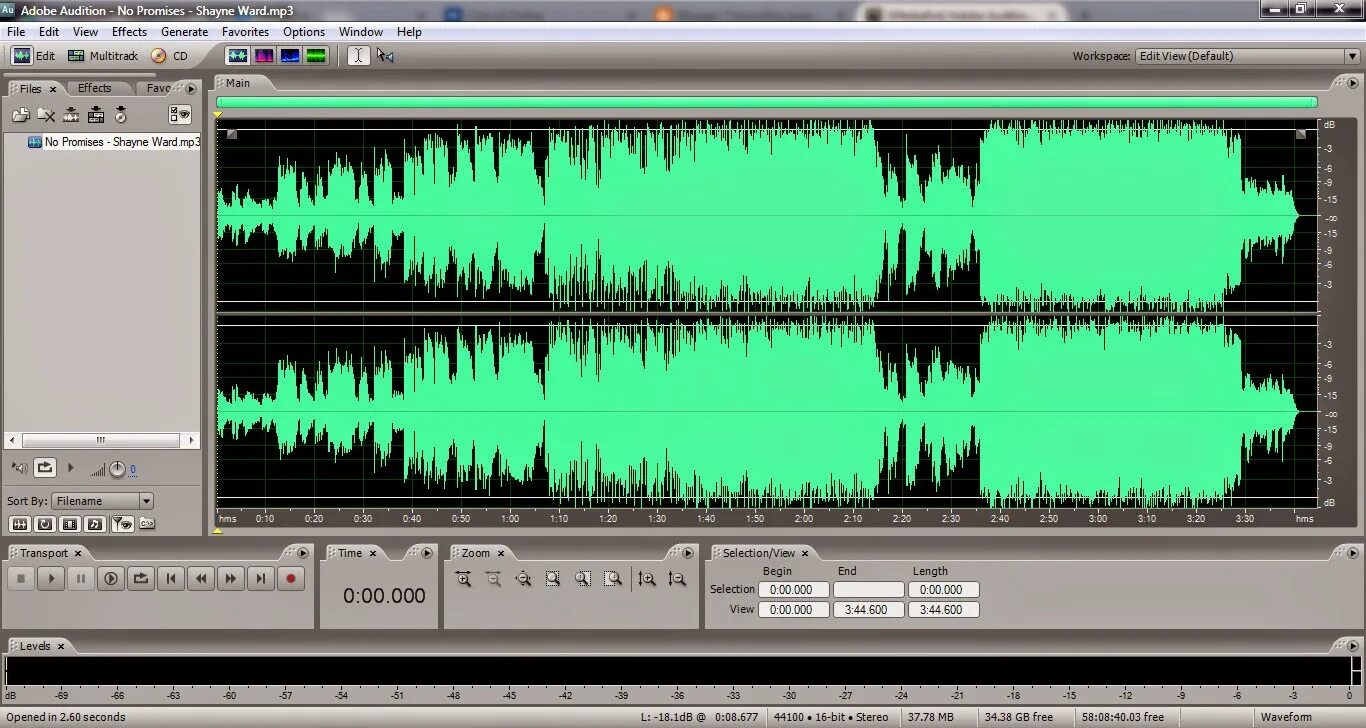Open Multitrack view

click(102, 56)
